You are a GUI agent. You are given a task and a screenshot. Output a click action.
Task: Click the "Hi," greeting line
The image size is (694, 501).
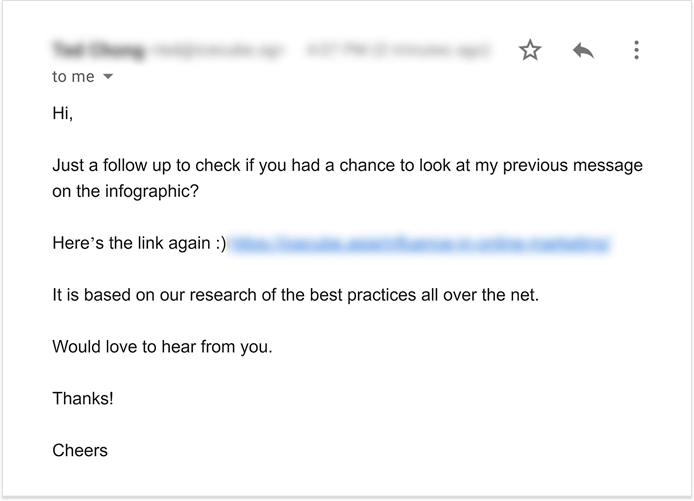click(62, 113)
